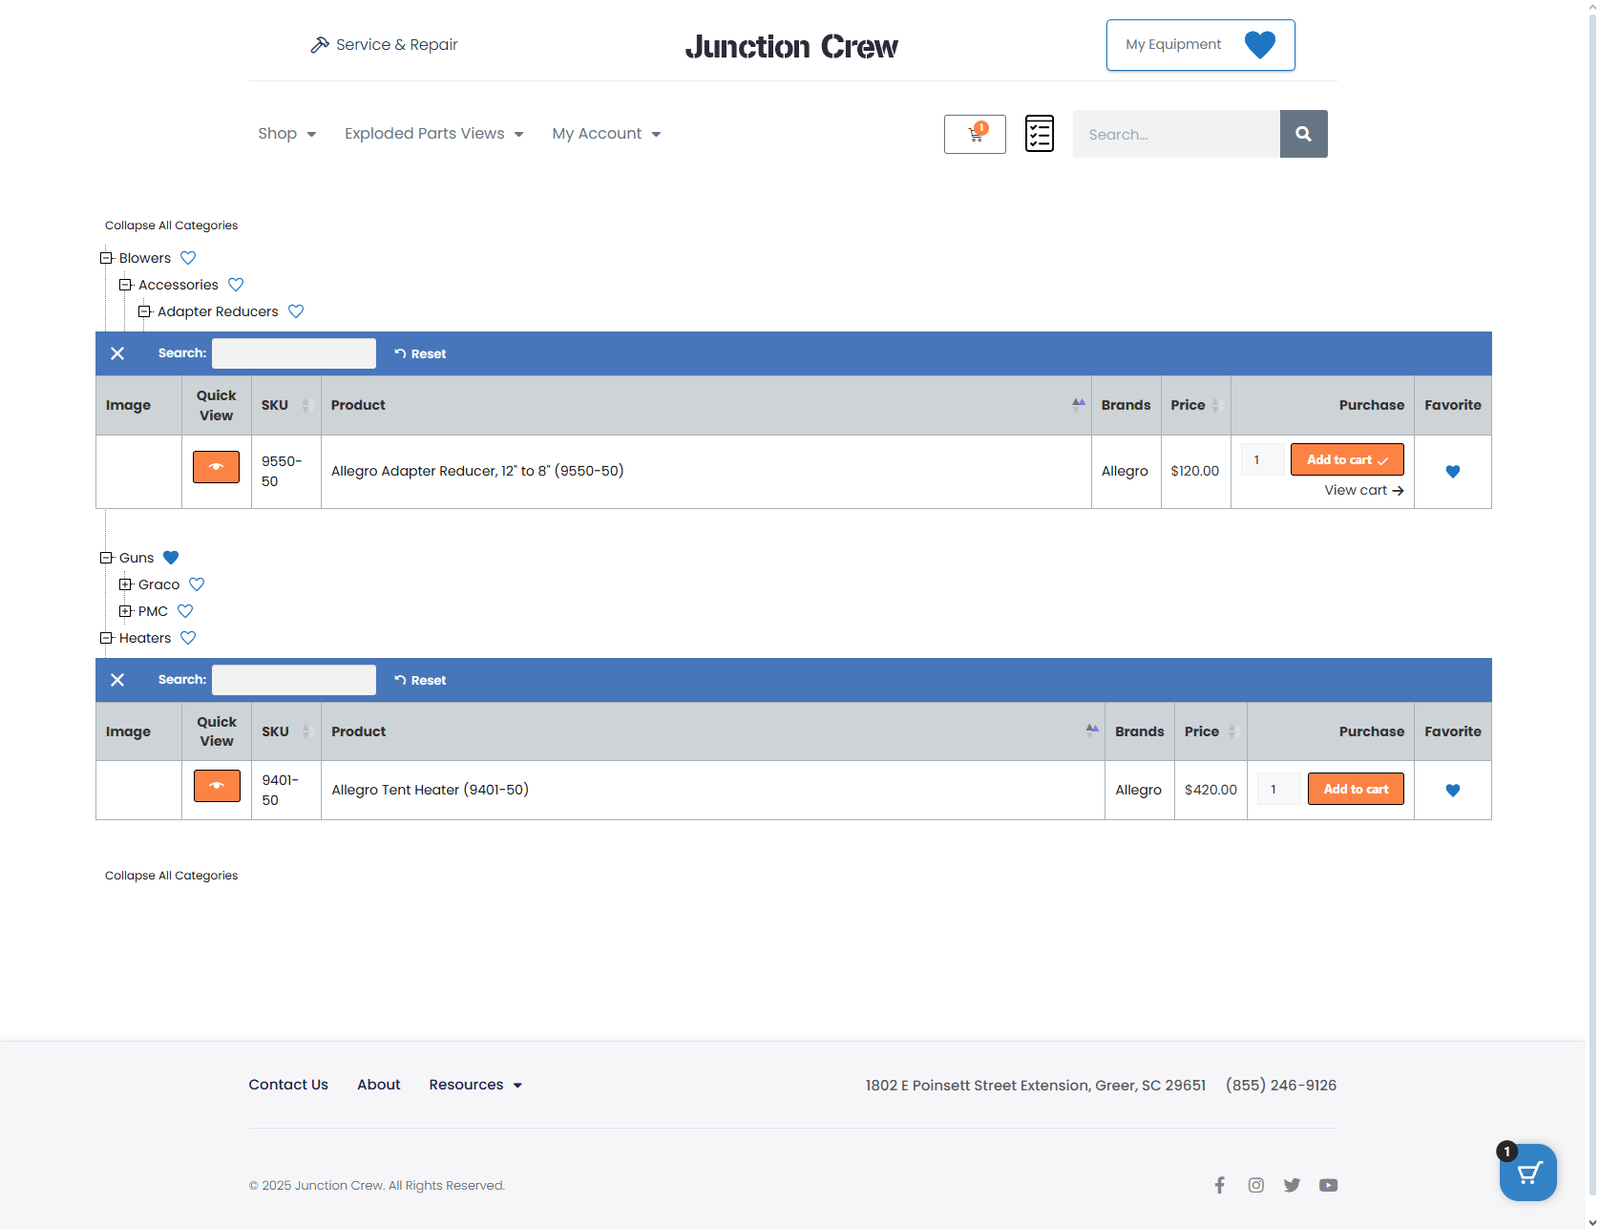The height and width of the screenshot is (1230, 1600).
Task: Open the checklist icon next to cart
Action: point(1039,133)
